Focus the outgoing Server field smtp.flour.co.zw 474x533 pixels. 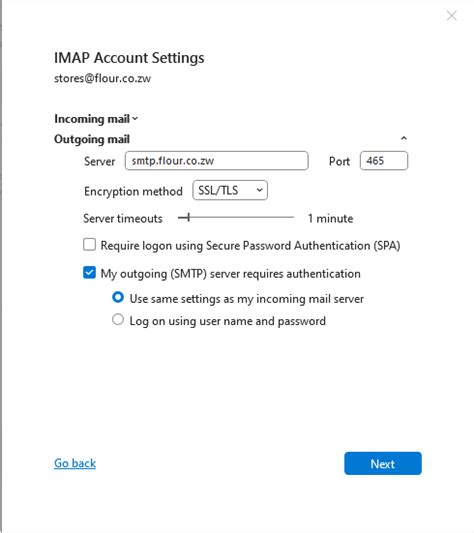click(217, 161)
